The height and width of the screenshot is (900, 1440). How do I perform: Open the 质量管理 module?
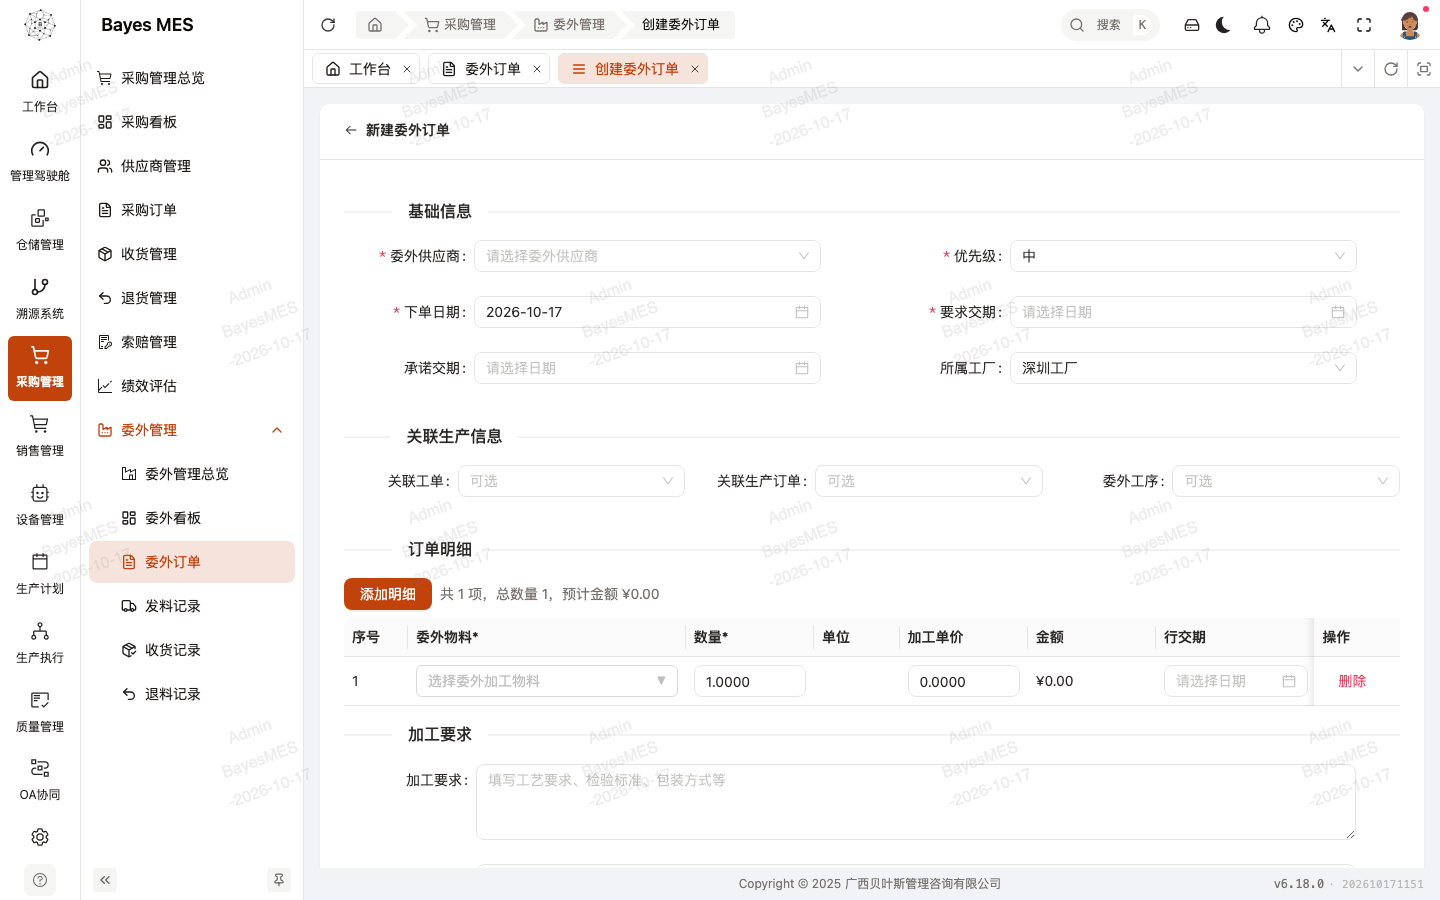coord(40,712)
